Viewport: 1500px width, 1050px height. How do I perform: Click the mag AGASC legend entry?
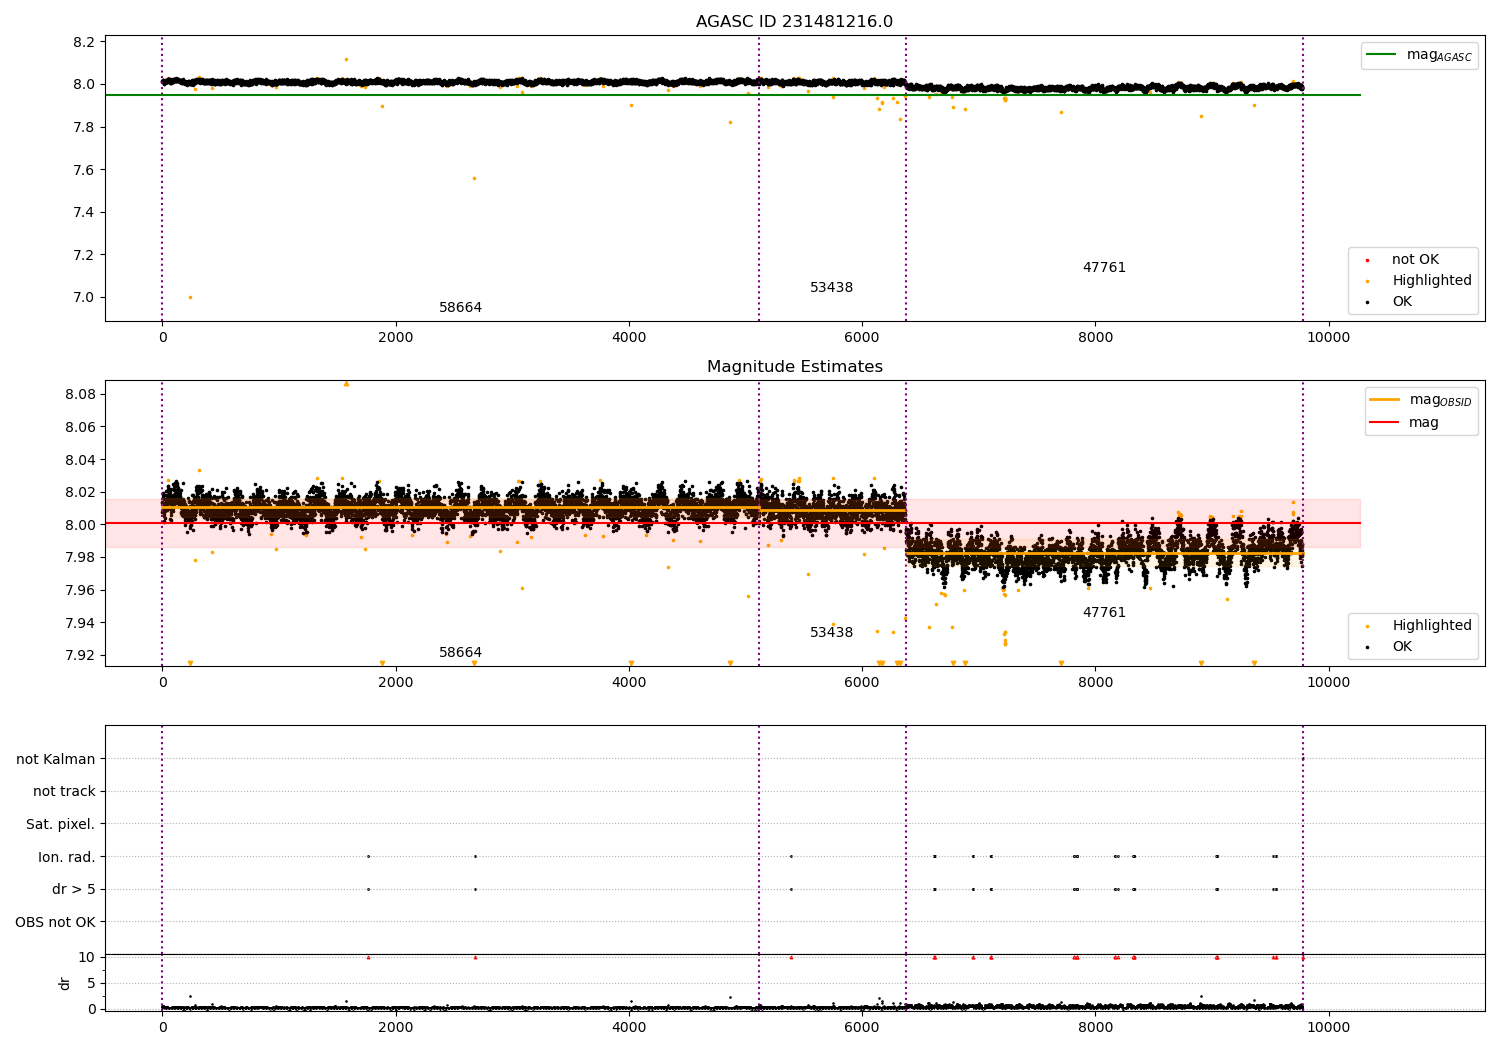[1419, 55]
